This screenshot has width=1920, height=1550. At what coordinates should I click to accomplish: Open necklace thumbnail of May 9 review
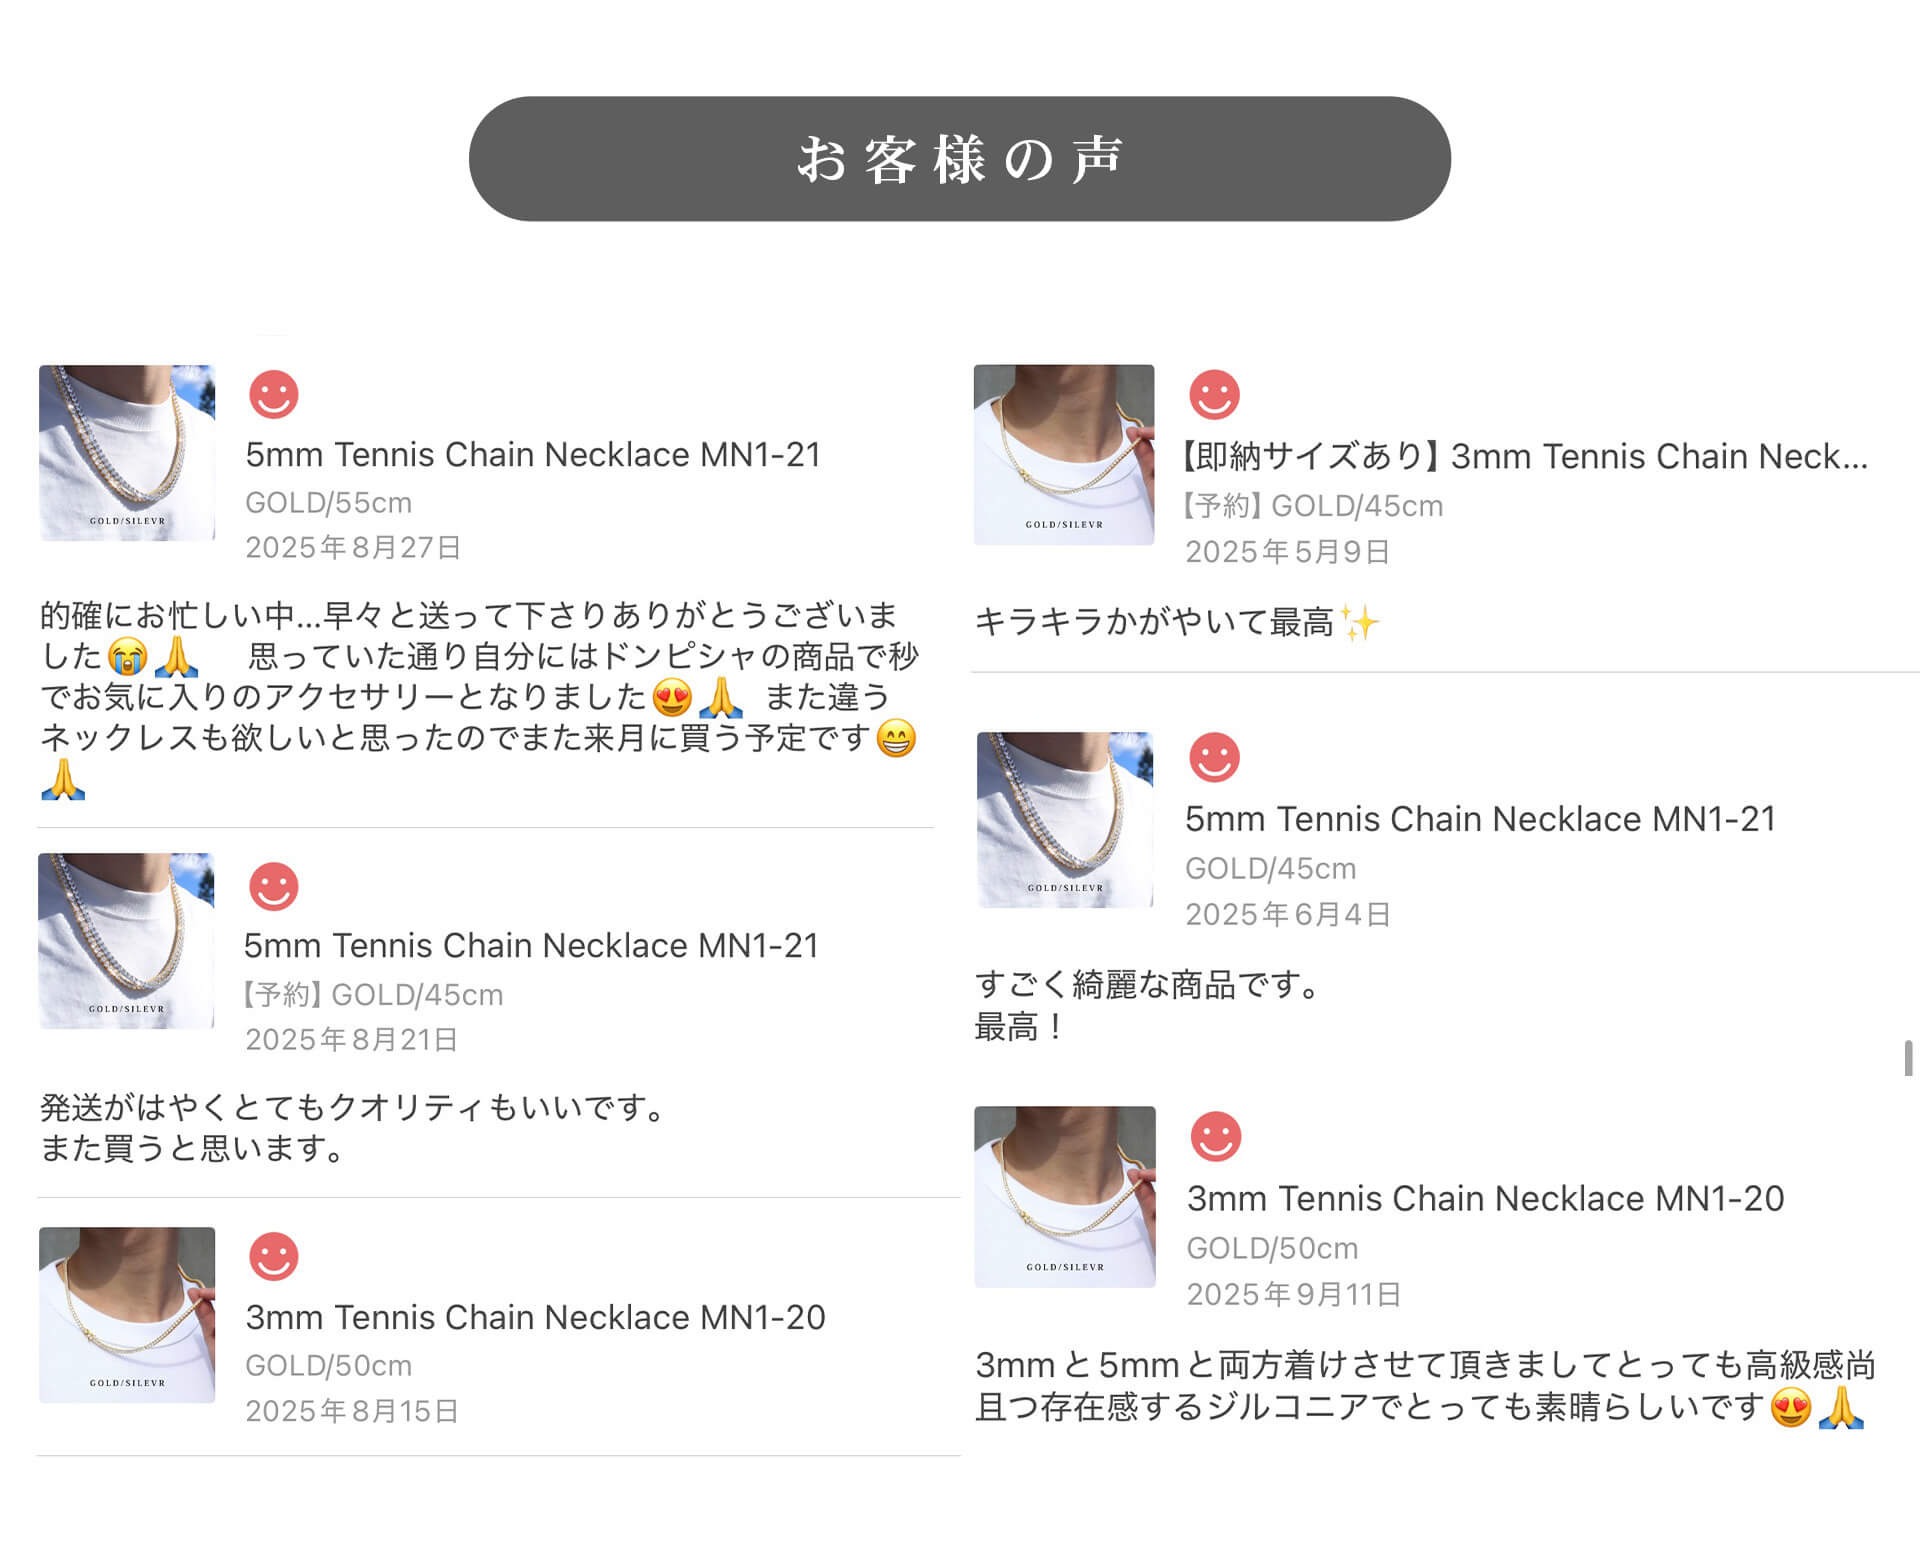(x=1064, y=455)
